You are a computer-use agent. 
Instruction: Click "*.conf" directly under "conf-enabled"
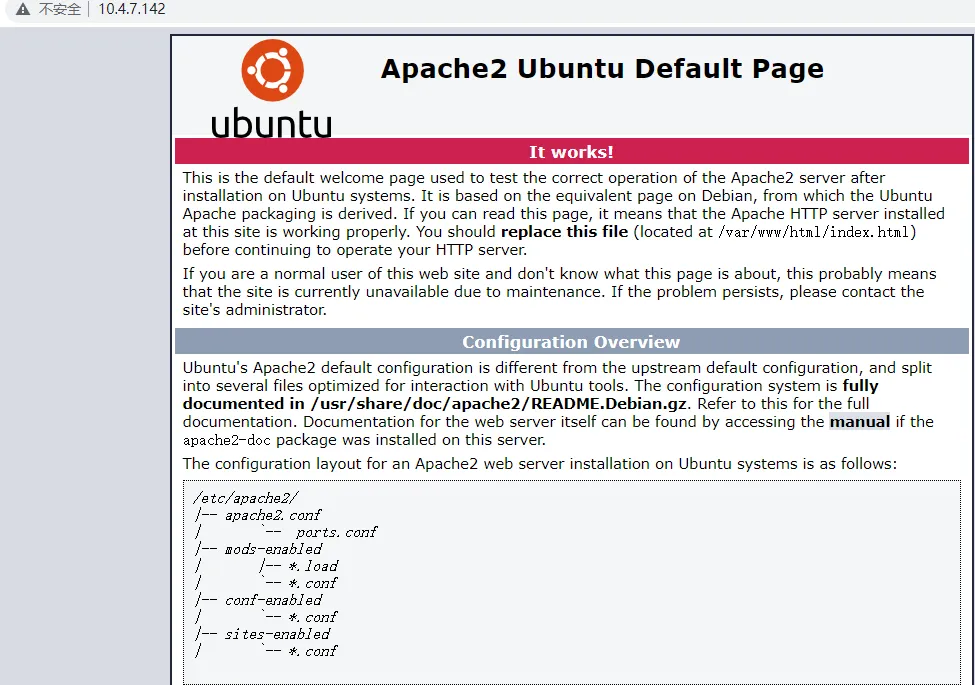coord(313,617)
